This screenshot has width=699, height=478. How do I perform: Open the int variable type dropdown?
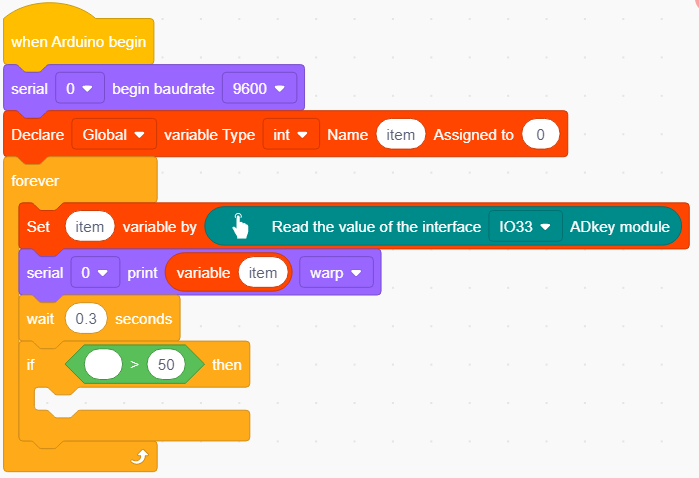[291, 134]
